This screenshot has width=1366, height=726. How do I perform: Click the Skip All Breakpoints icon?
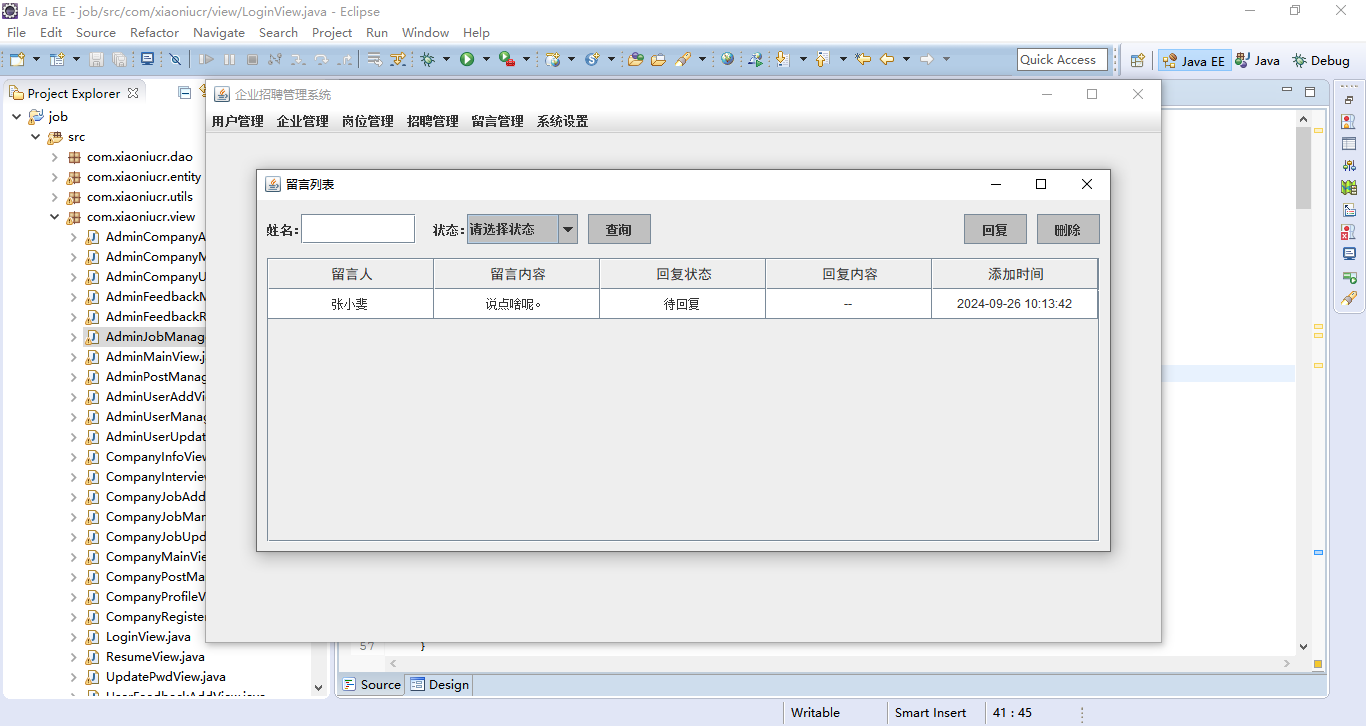pyautogui.click(x=175, y=60)
